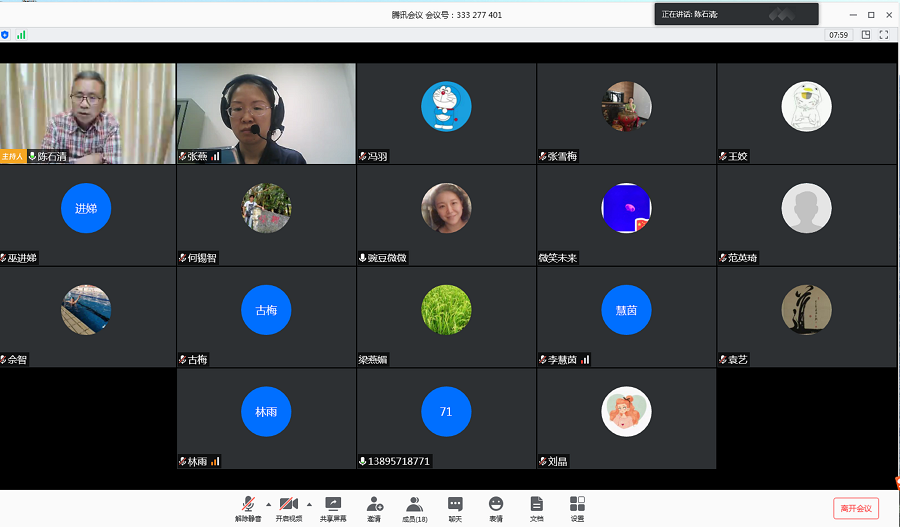Screen dimensions: 900x527
Task: Click the meeting timer 07:59
Action: click(x=838, y=35)
